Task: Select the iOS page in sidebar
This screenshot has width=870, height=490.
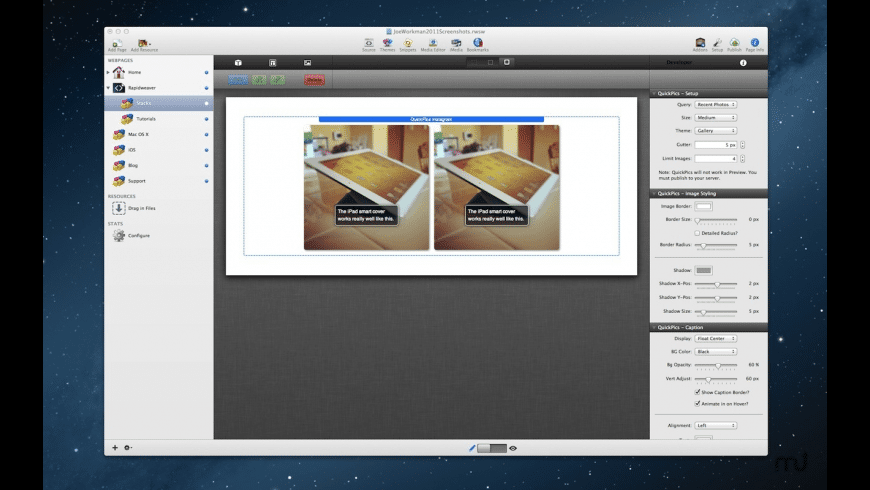Action: [159, 150]
